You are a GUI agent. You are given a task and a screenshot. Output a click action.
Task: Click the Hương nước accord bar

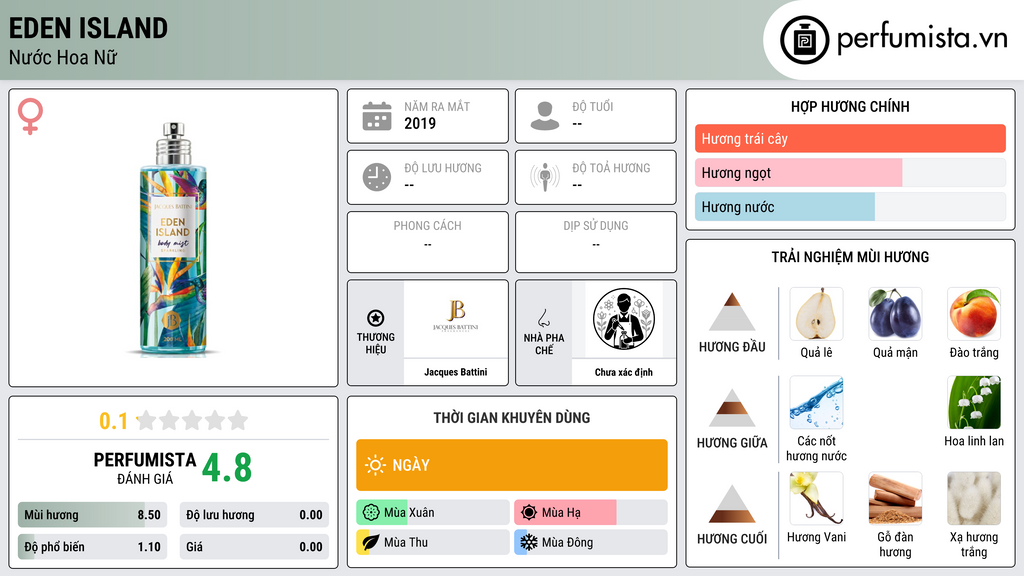(x=850, y=207)
